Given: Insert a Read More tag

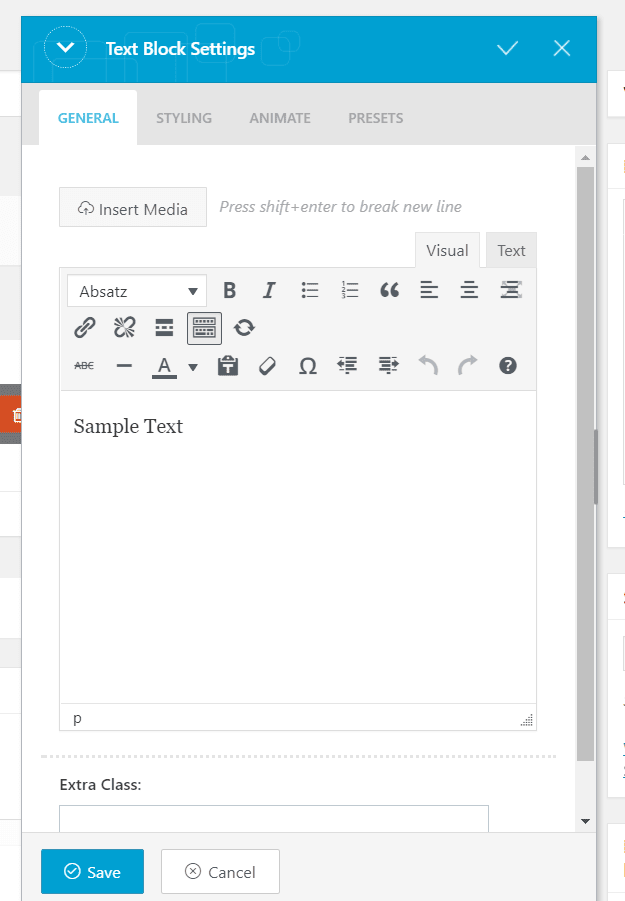Looking at the screenshot, I should point(164,328).
